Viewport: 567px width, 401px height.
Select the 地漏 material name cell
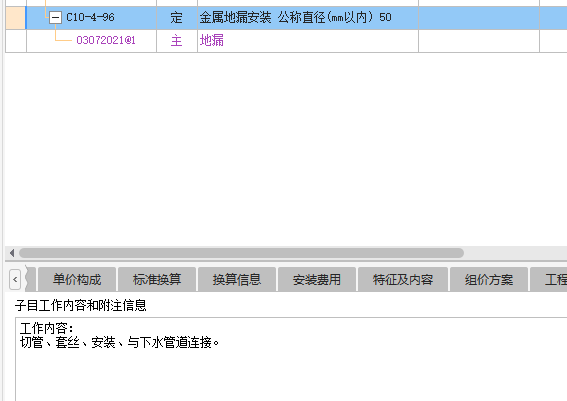[308, 40]
